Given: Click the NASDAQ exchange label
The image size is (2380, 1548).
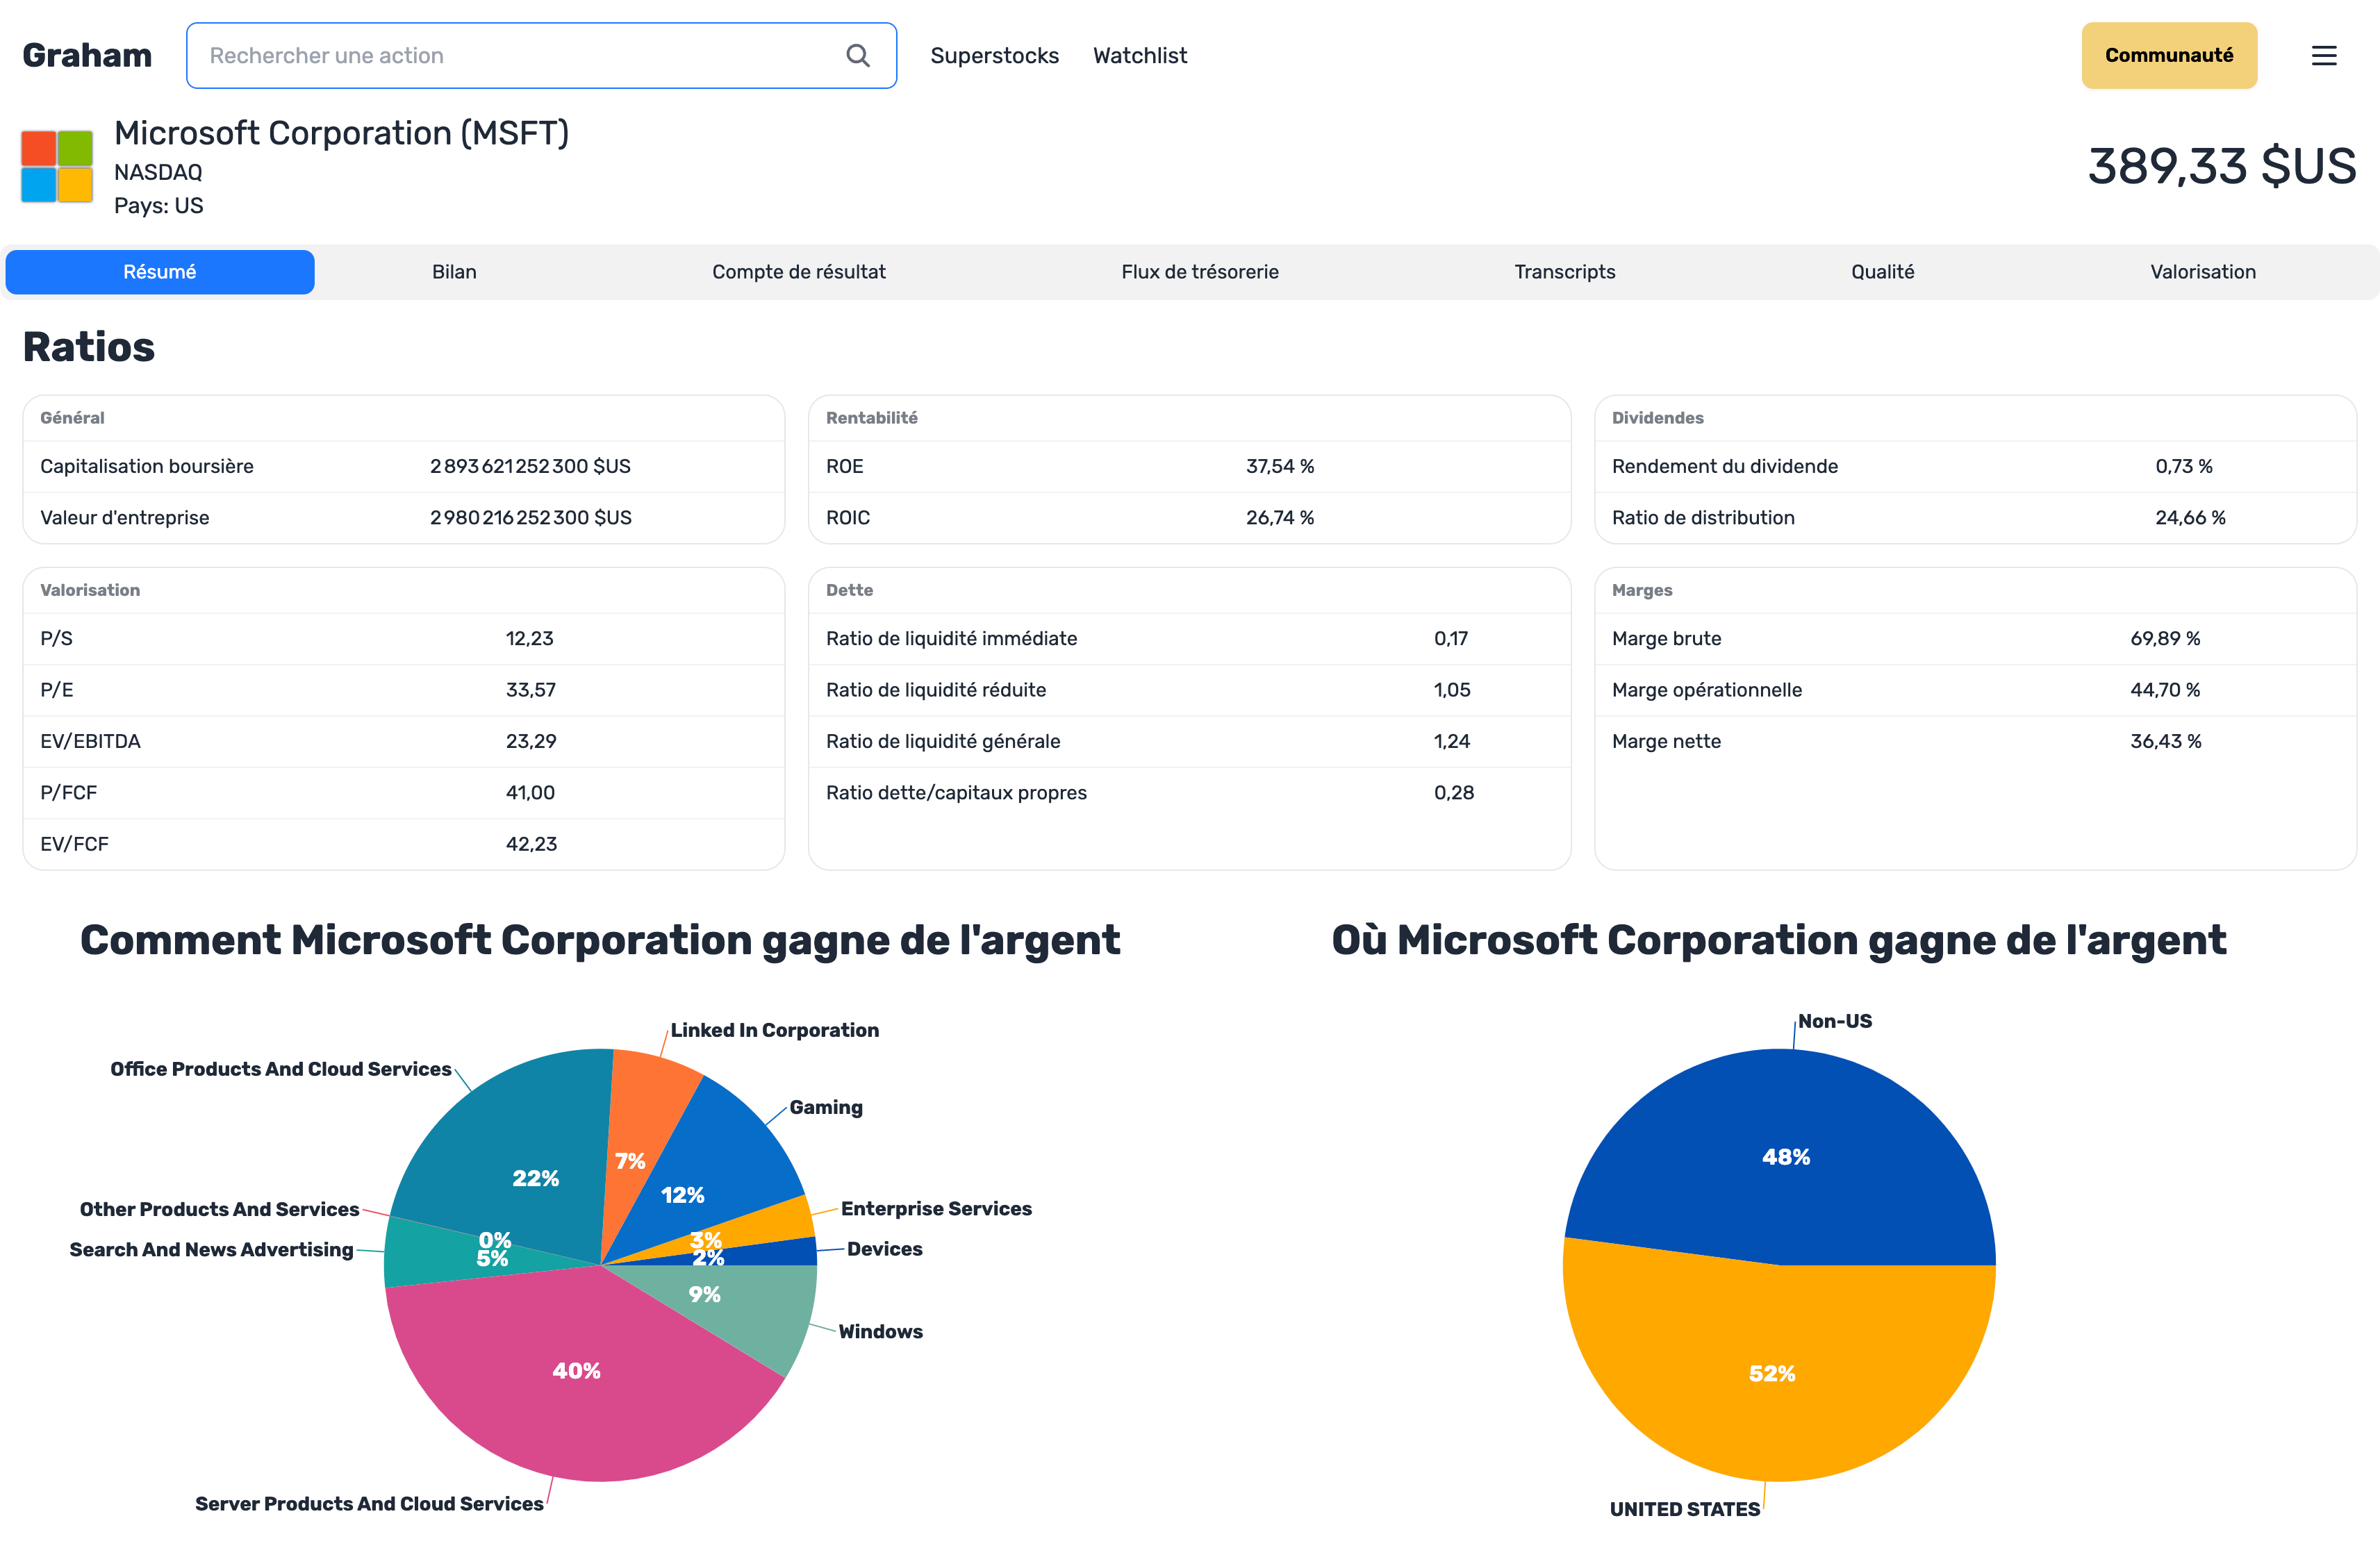Looking at the screenshot, I should coord(158,172).
